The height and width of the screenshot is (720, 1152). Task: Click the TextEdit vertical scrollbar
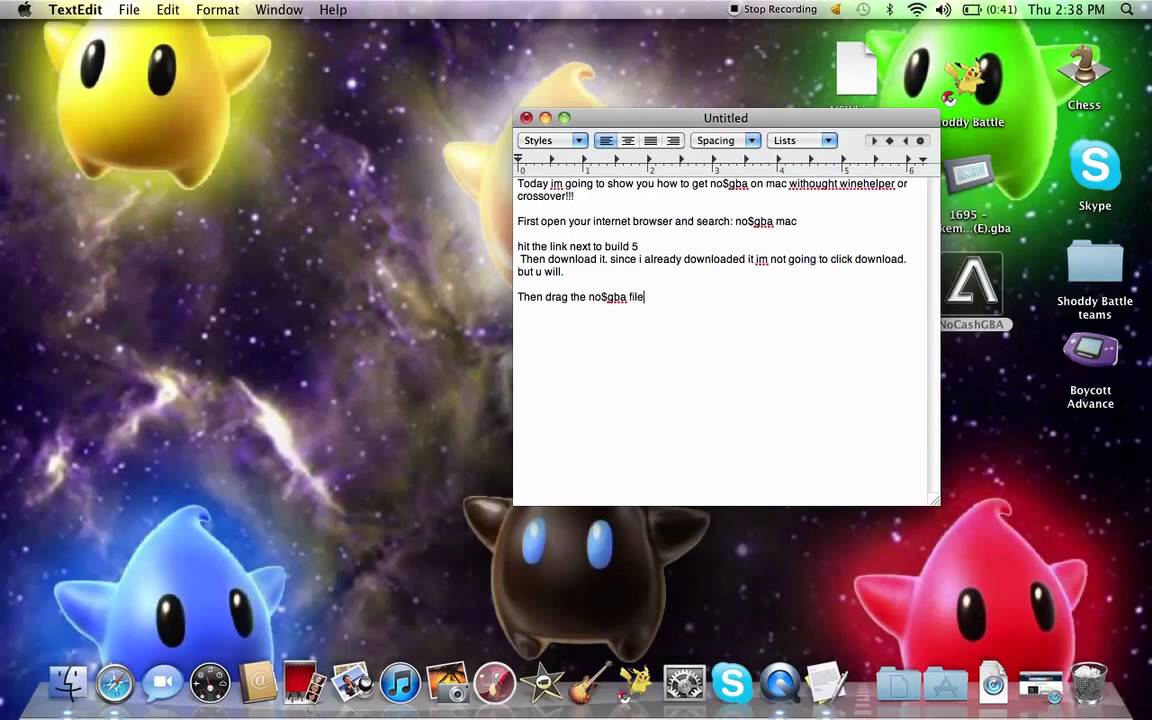click(934, 334)
